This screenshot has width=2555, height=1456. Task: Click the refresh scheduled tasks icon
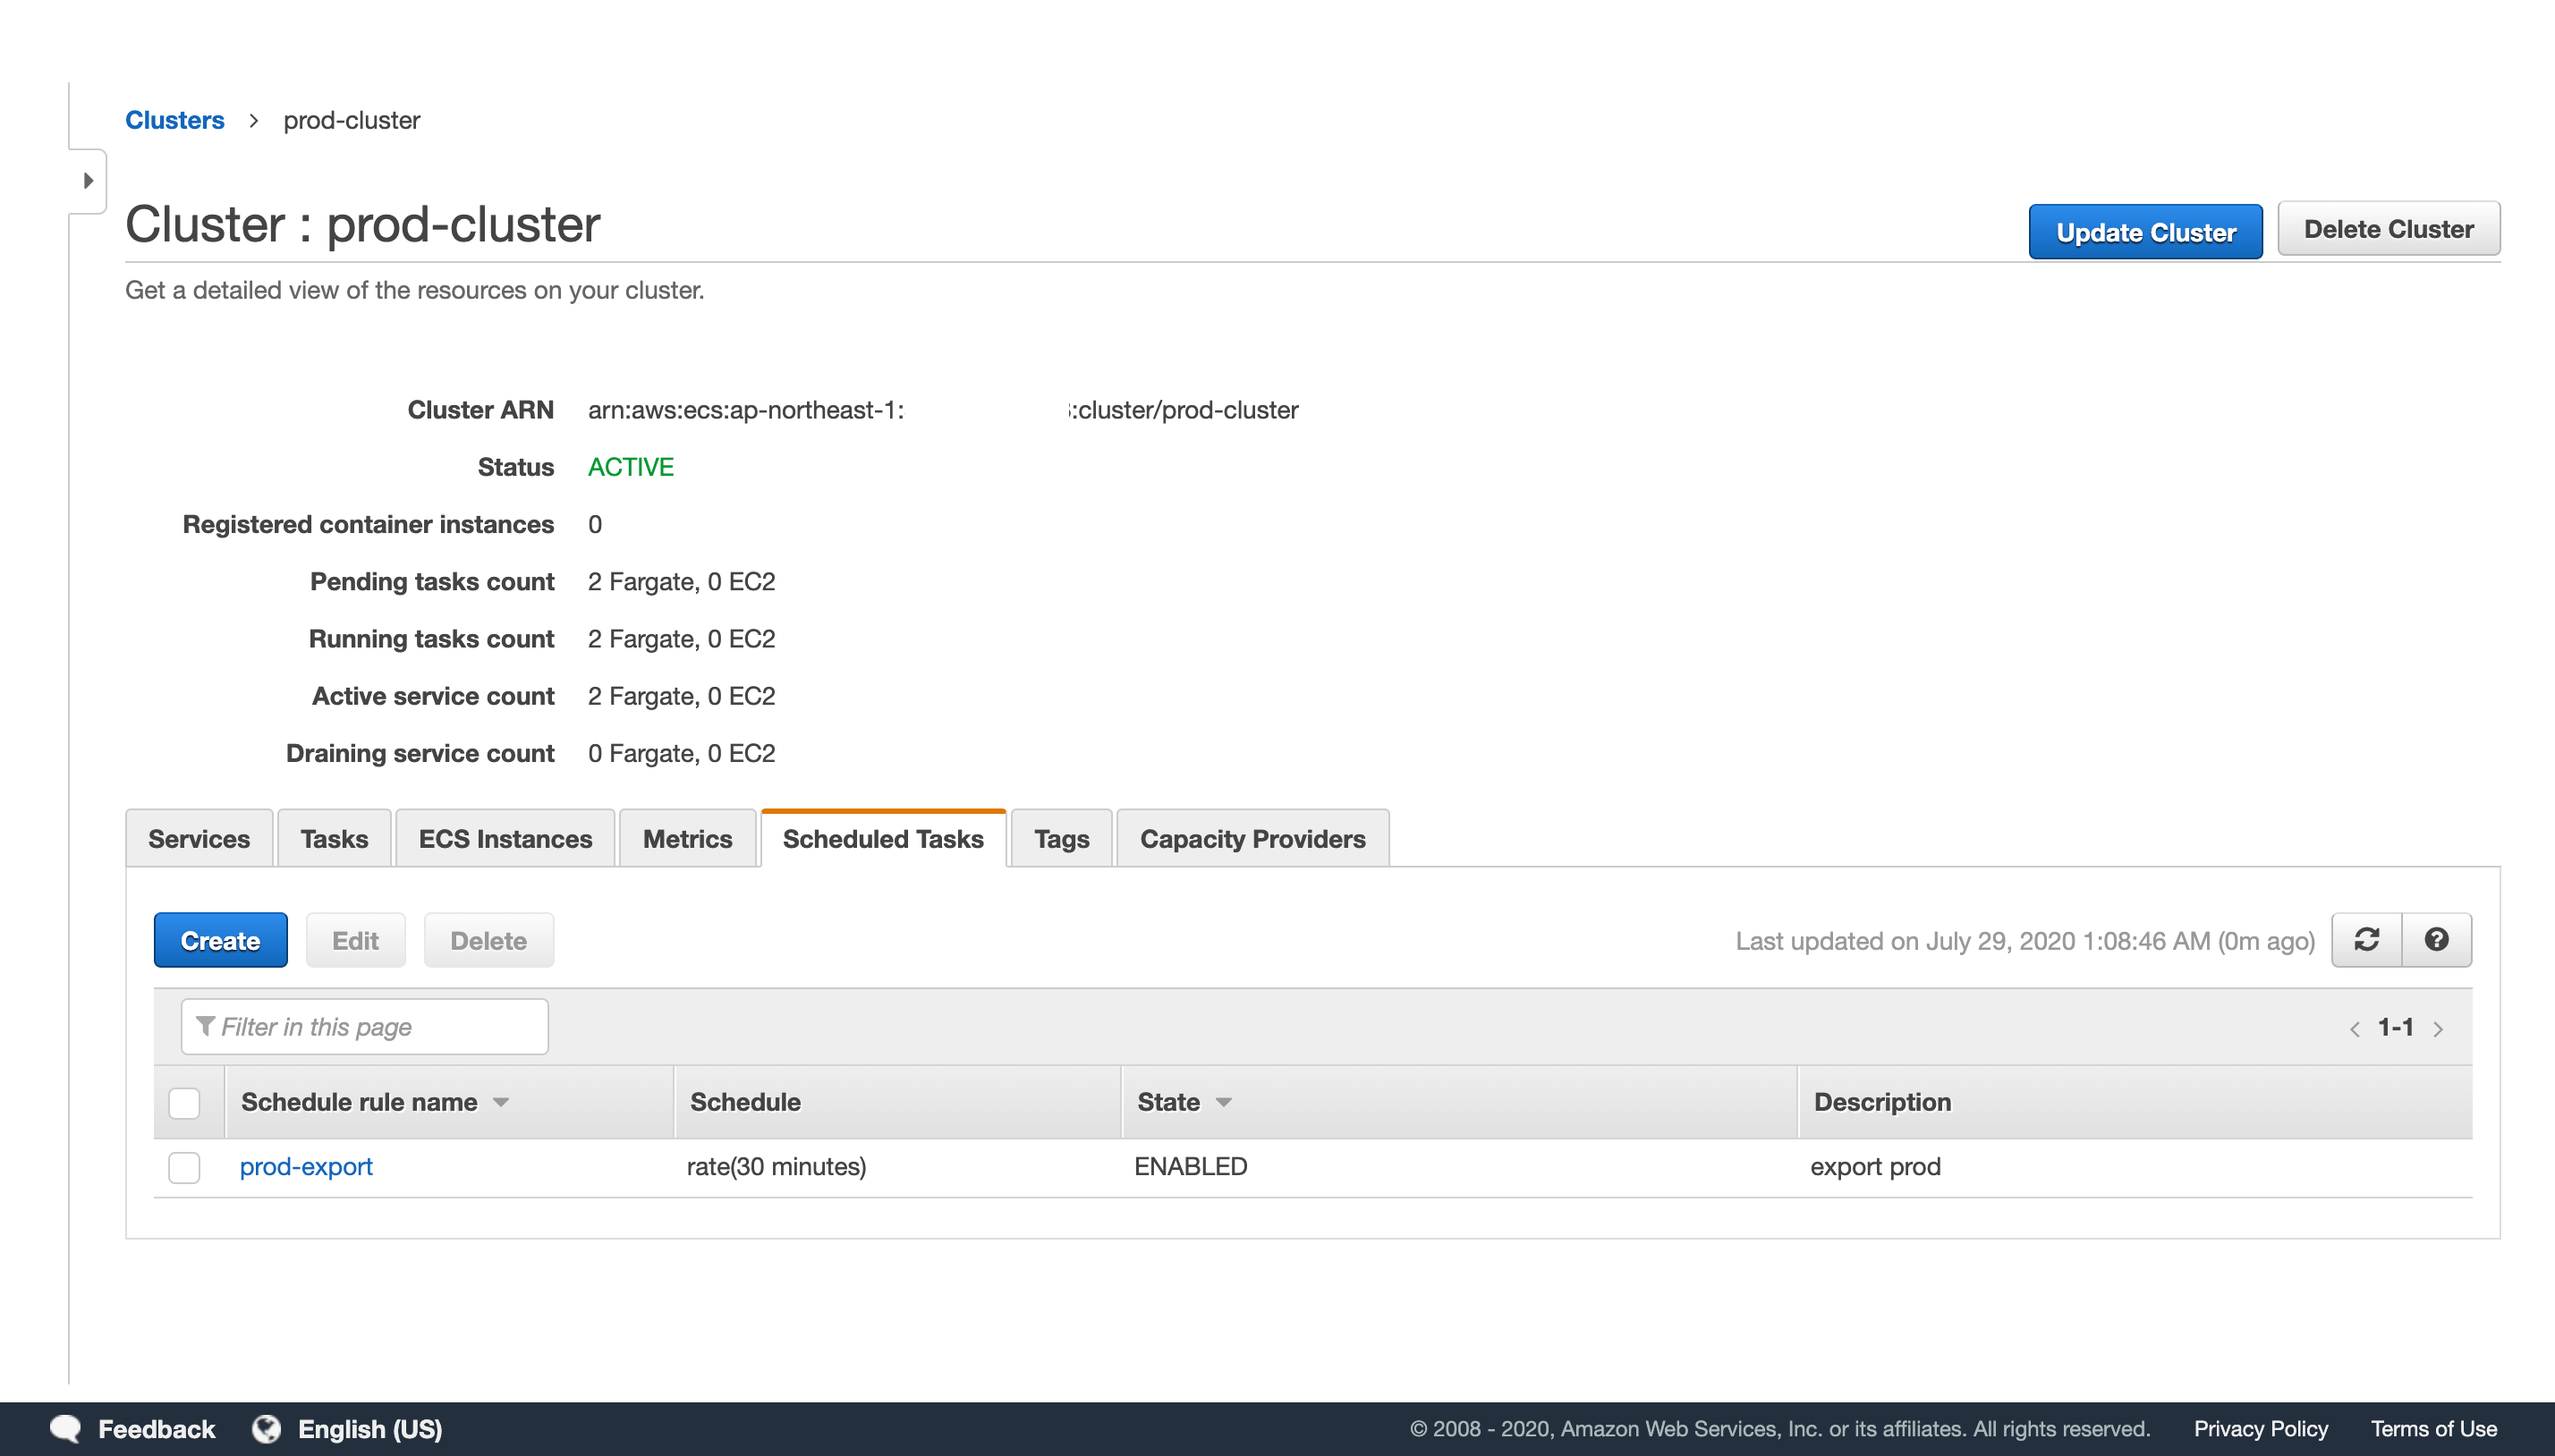click(2366, 939)
